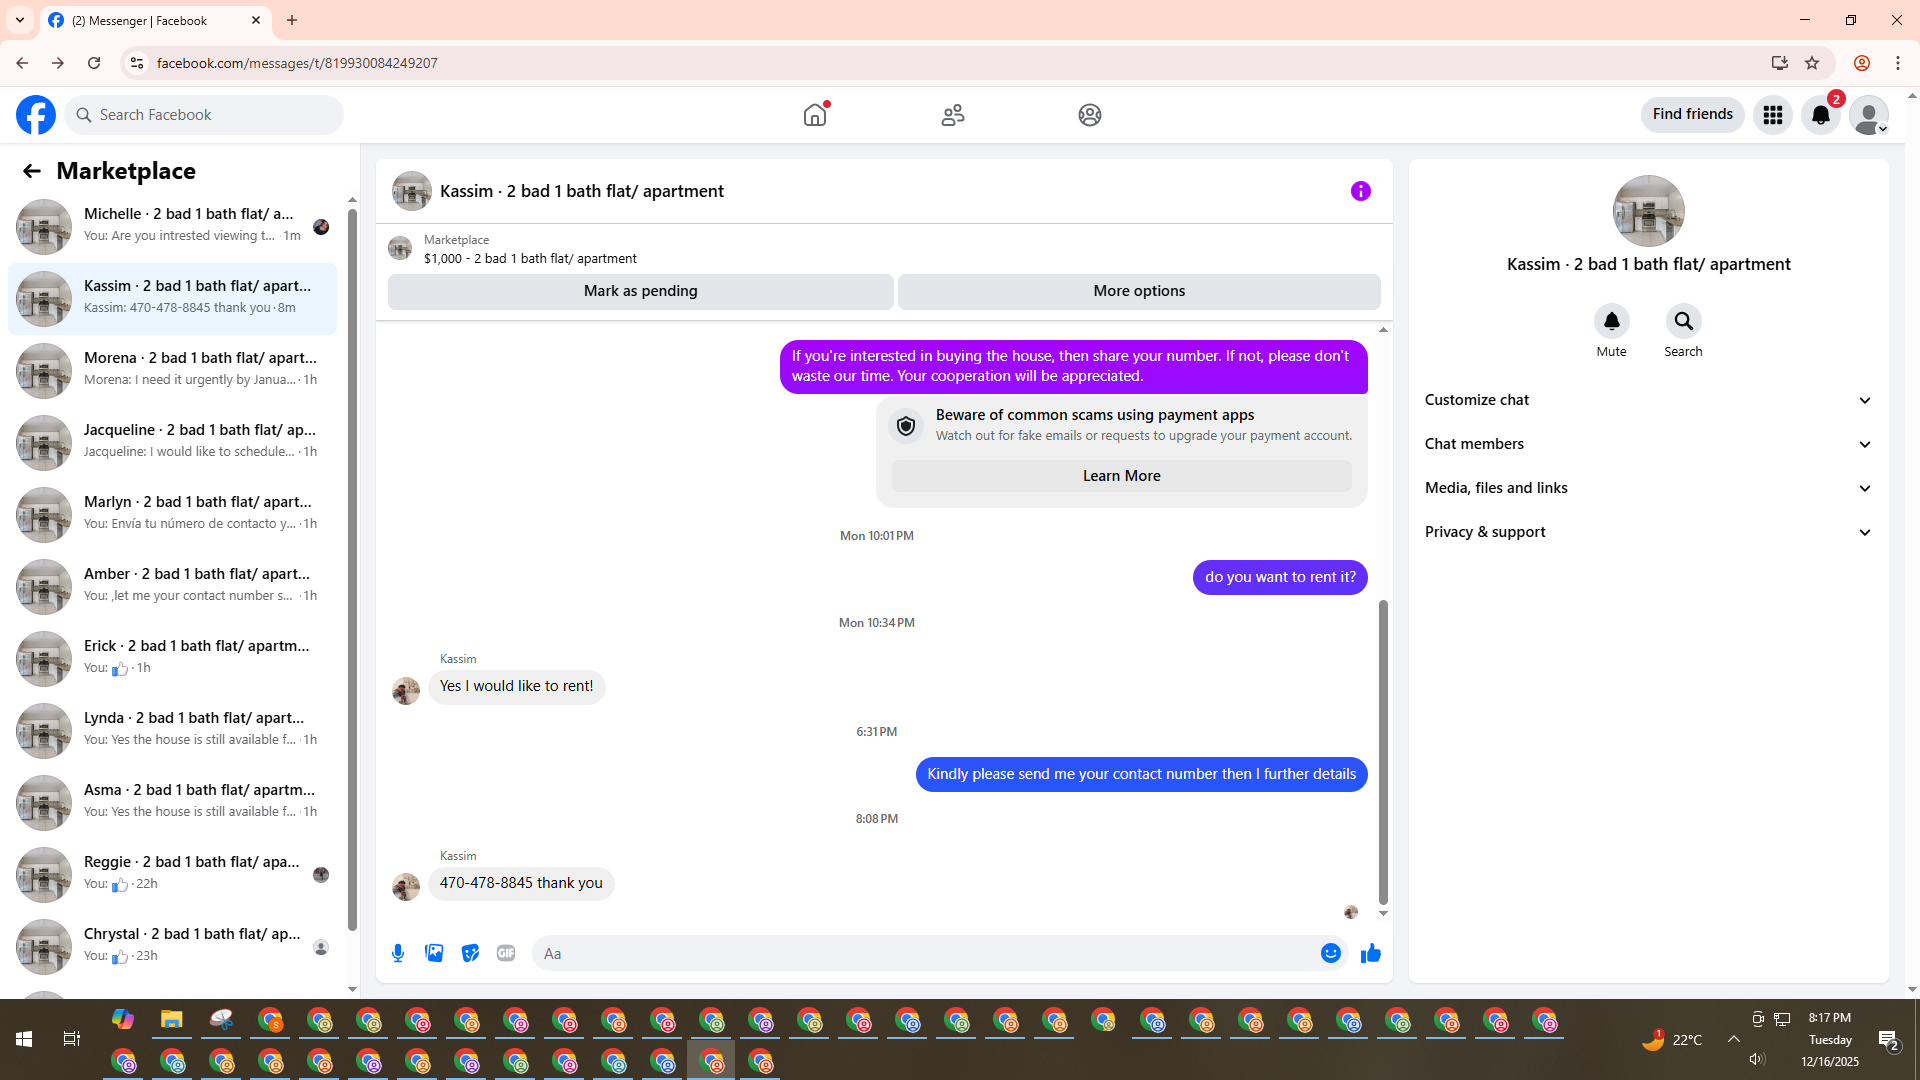Open the Windows action center notifications
Viewport: 1920px width, 1080px height.
[1889, 1040]
